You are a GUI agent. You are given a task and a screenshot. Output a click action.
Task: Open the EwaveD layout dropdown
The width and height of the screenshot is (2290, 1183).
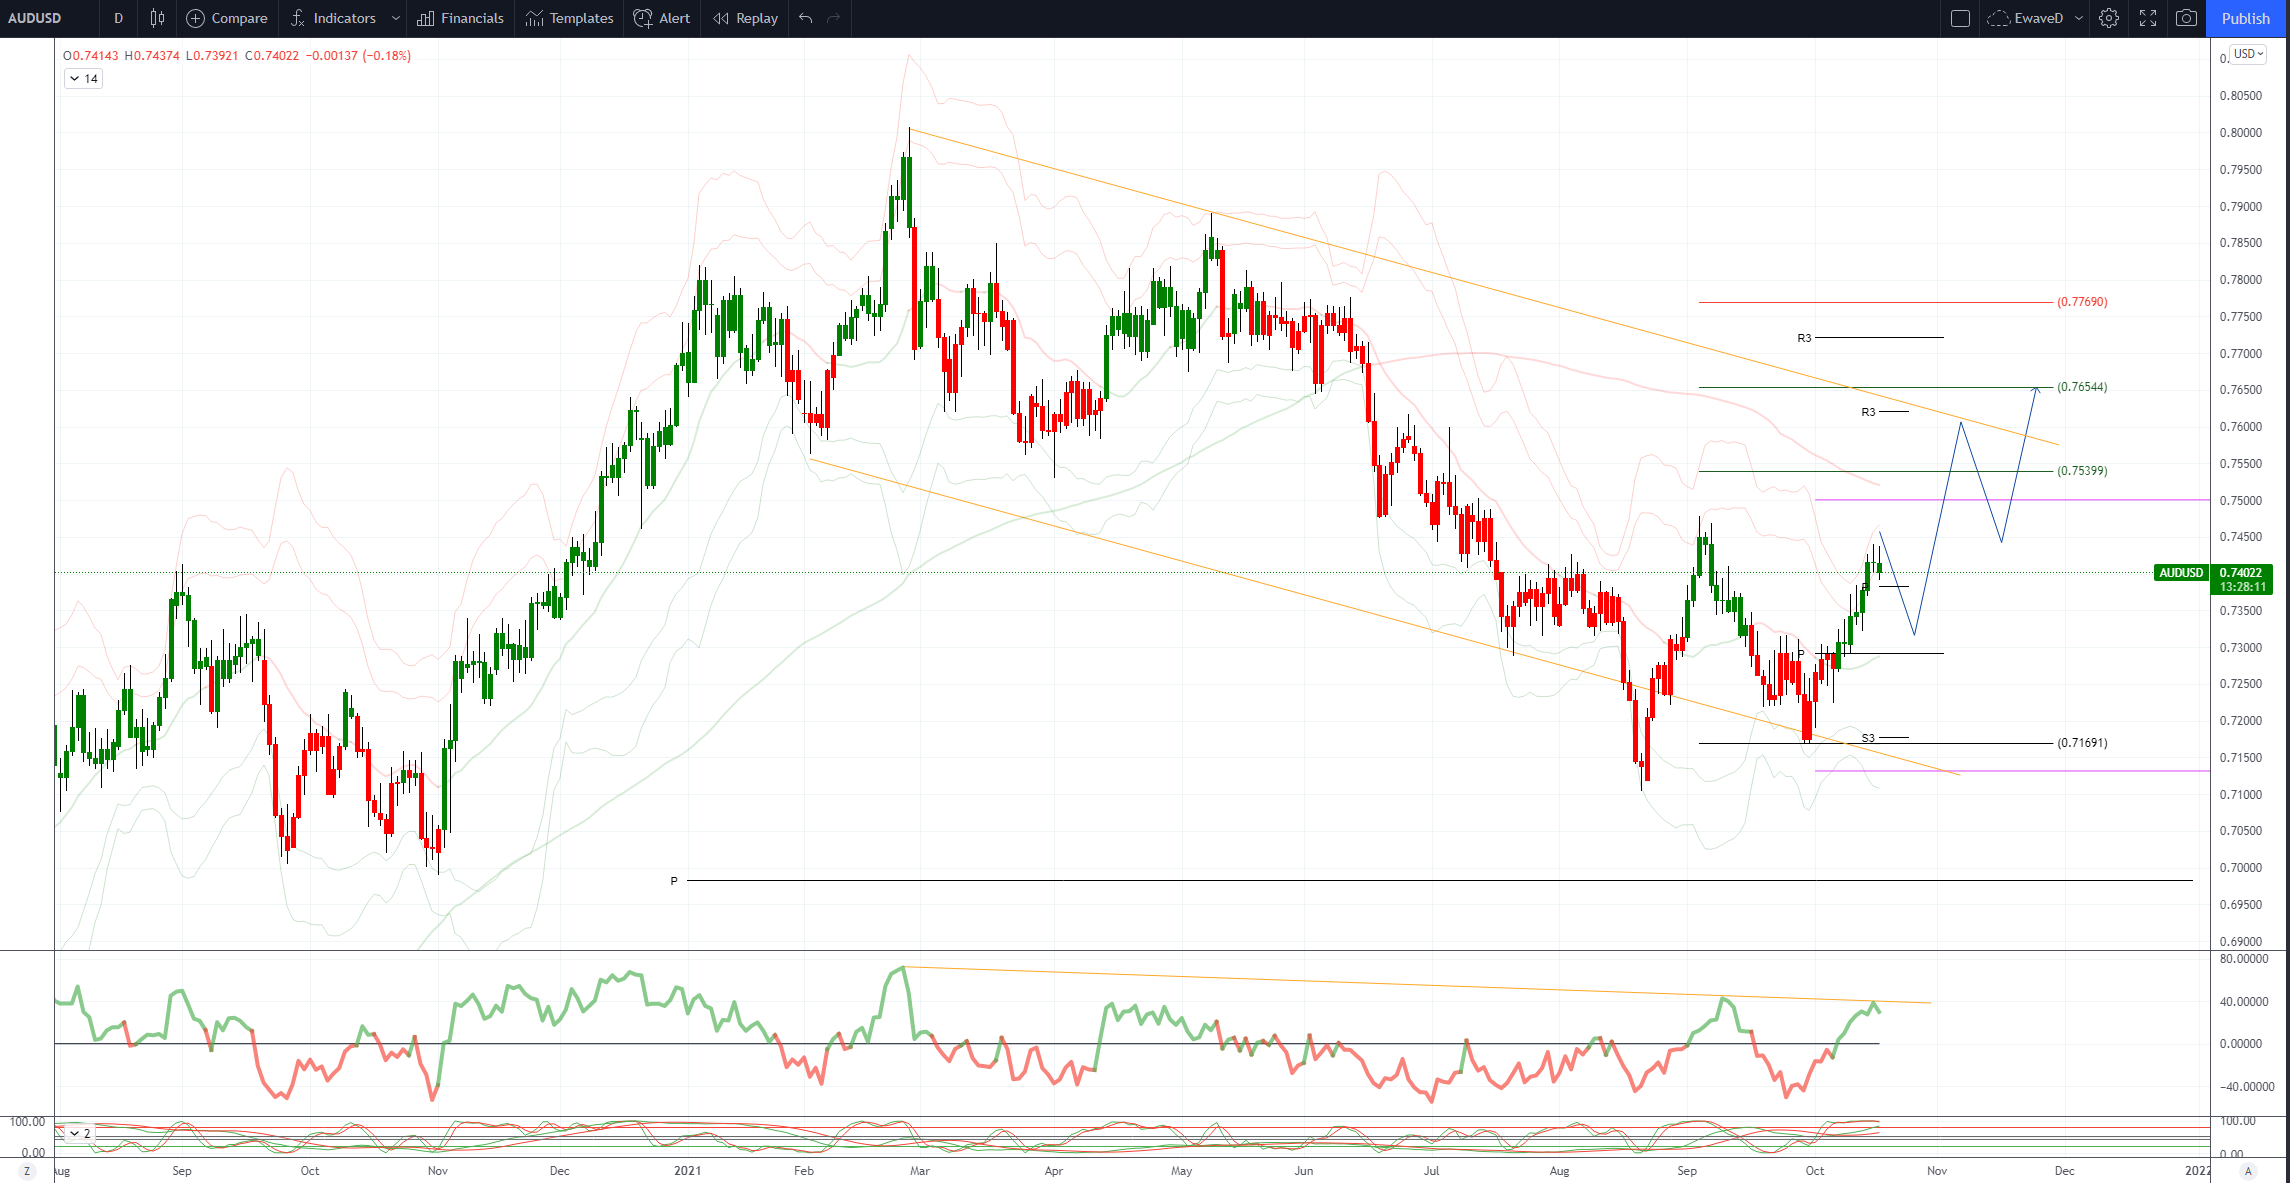pyautogui.click(x=2079, y=18)
